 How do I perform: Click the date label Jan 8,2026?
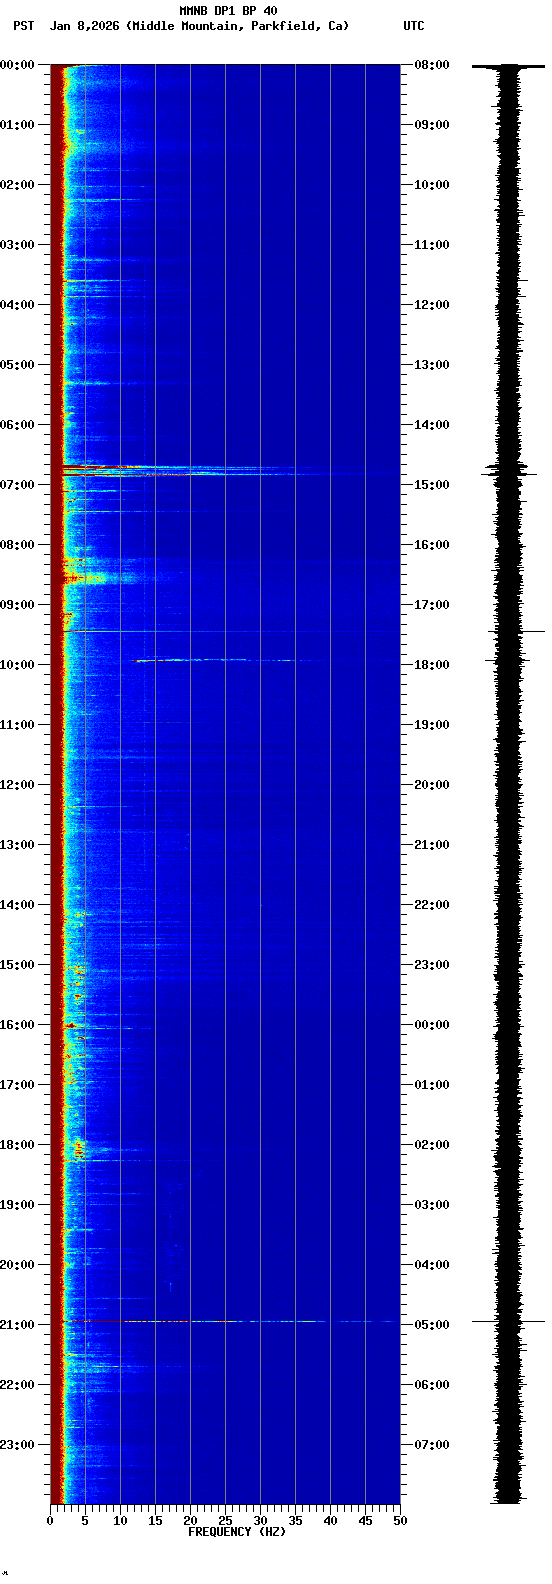click(x=84, y=26)
